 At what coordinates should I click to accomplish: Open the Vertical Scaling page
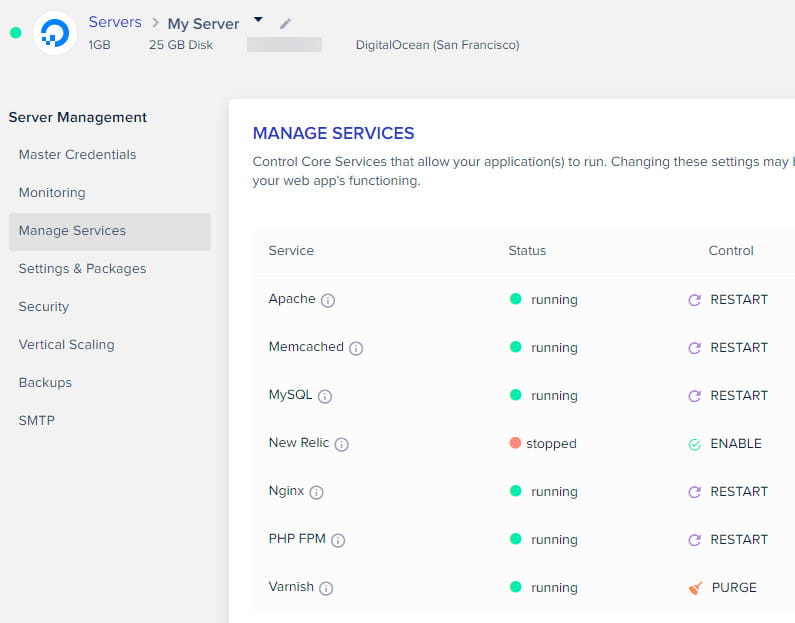[x=66, y=344]
